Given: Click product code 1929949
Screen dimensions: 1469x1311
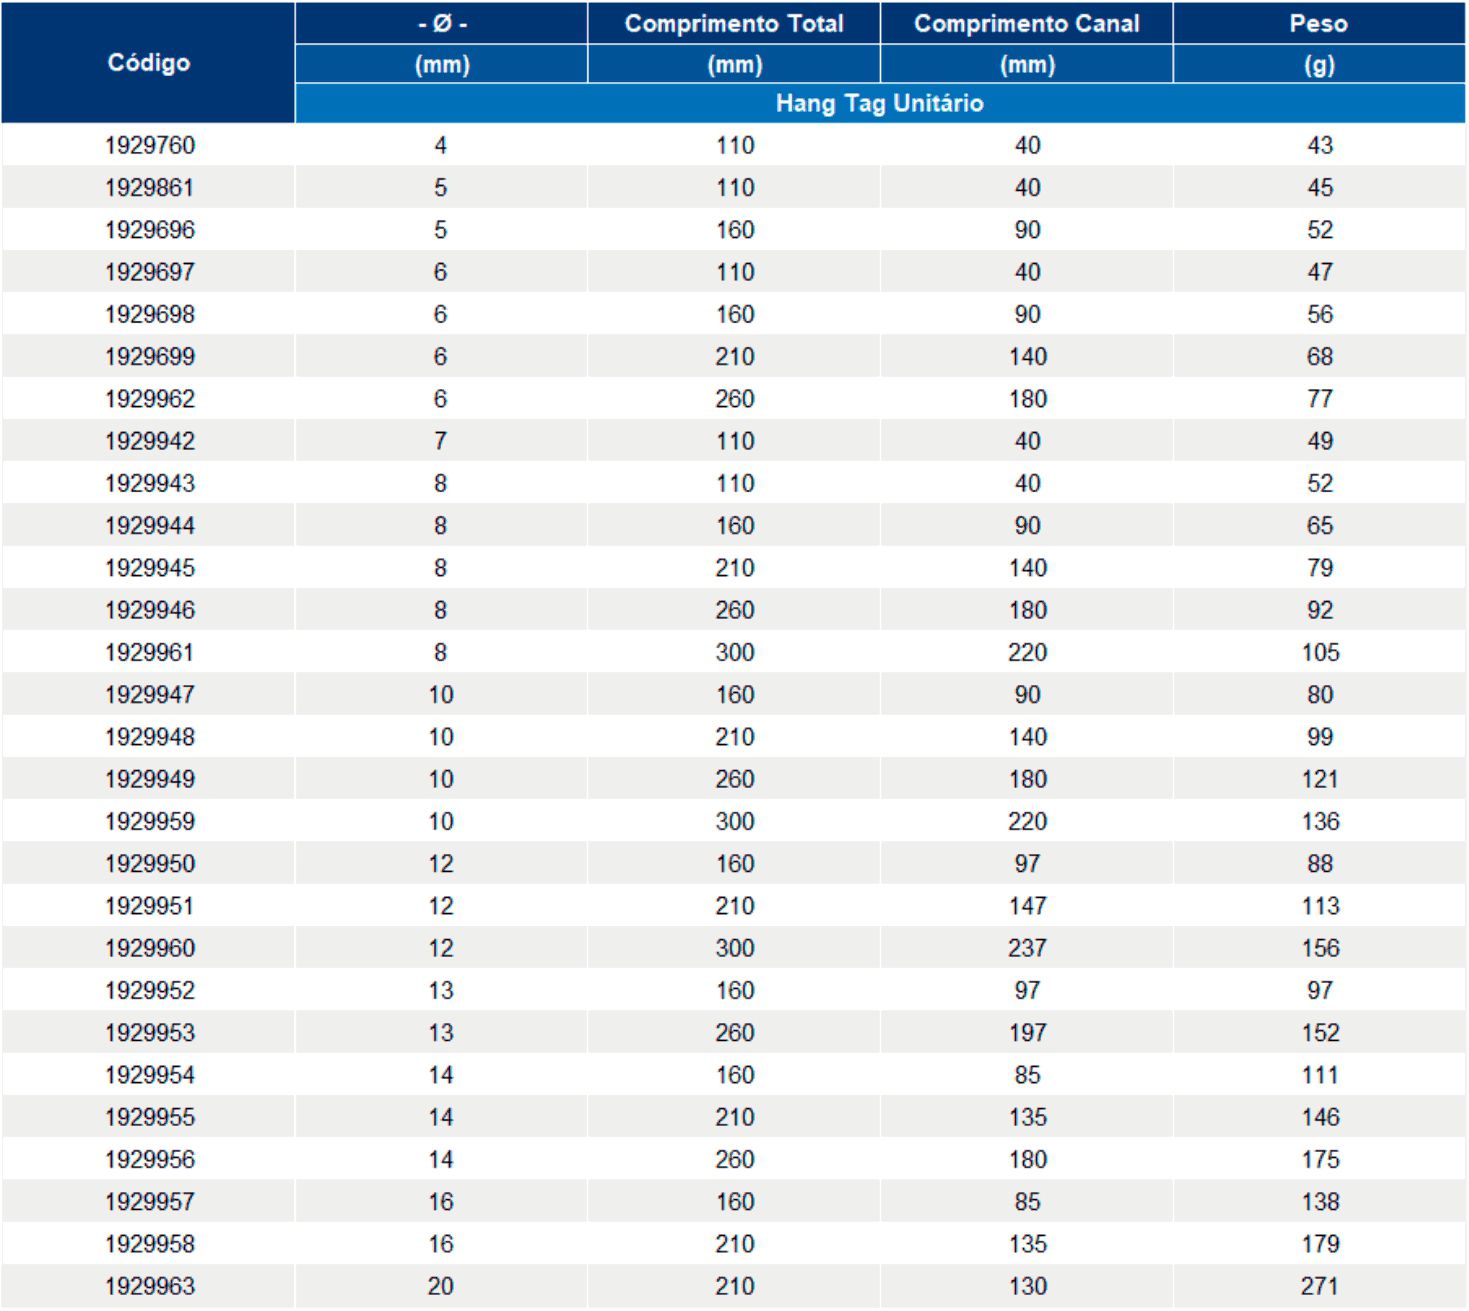Looking at the screenshot, I should click(x=150, y=779).
